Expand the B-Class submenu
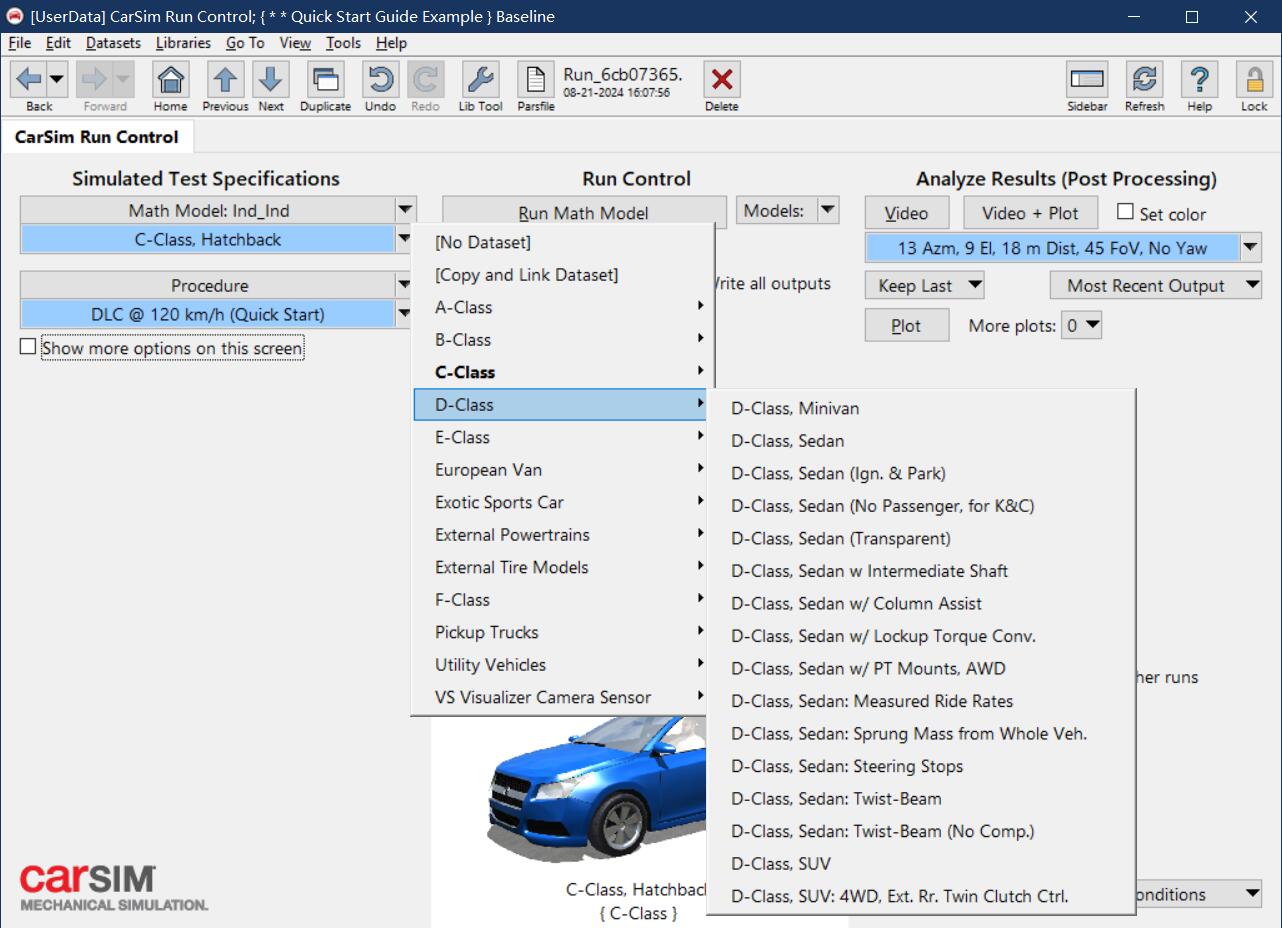1282x928 pixels. (563, 339)
